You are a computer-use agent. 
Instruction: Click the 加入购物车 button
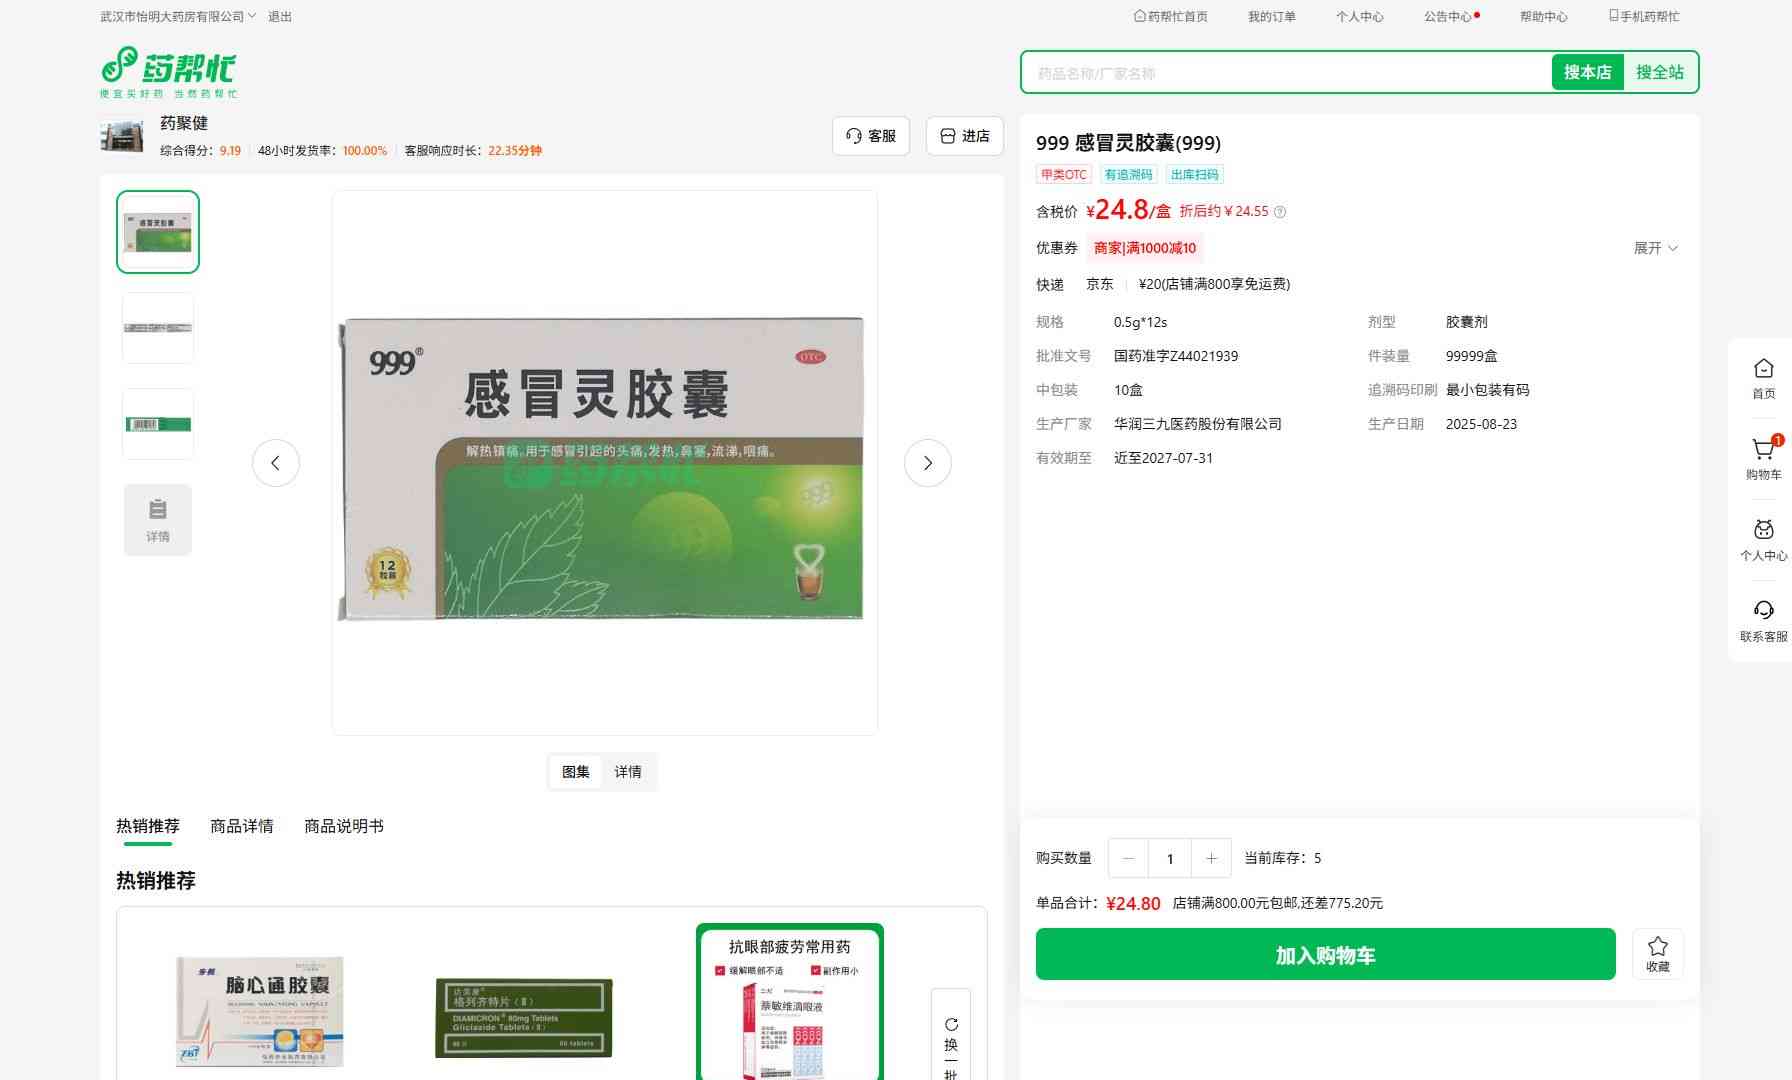(1325, 955)
